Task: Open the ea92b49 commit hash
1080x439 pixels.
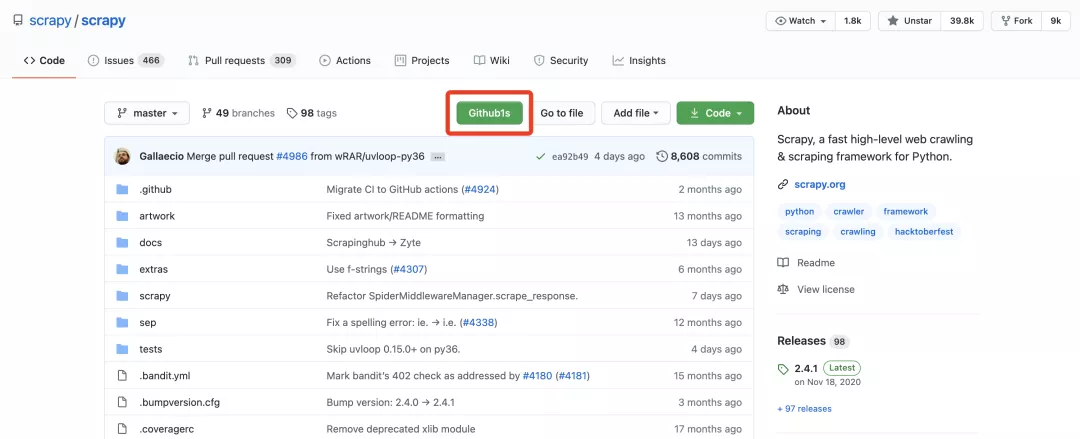Action: (570, 157)
